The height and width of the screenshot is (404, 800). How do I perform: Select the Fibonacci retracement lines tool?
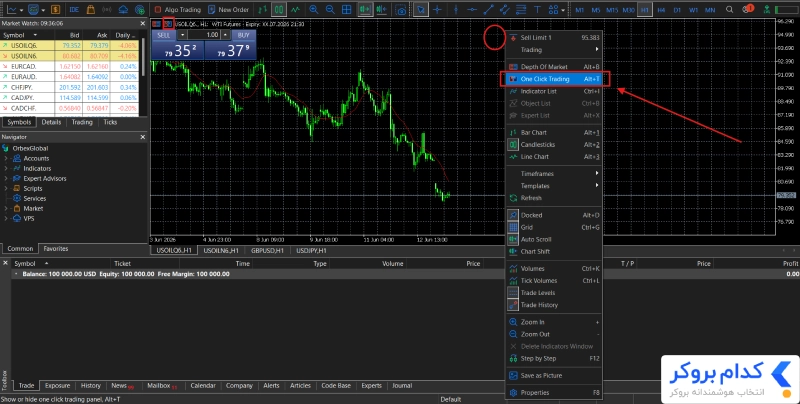click(x=521, y=10)
